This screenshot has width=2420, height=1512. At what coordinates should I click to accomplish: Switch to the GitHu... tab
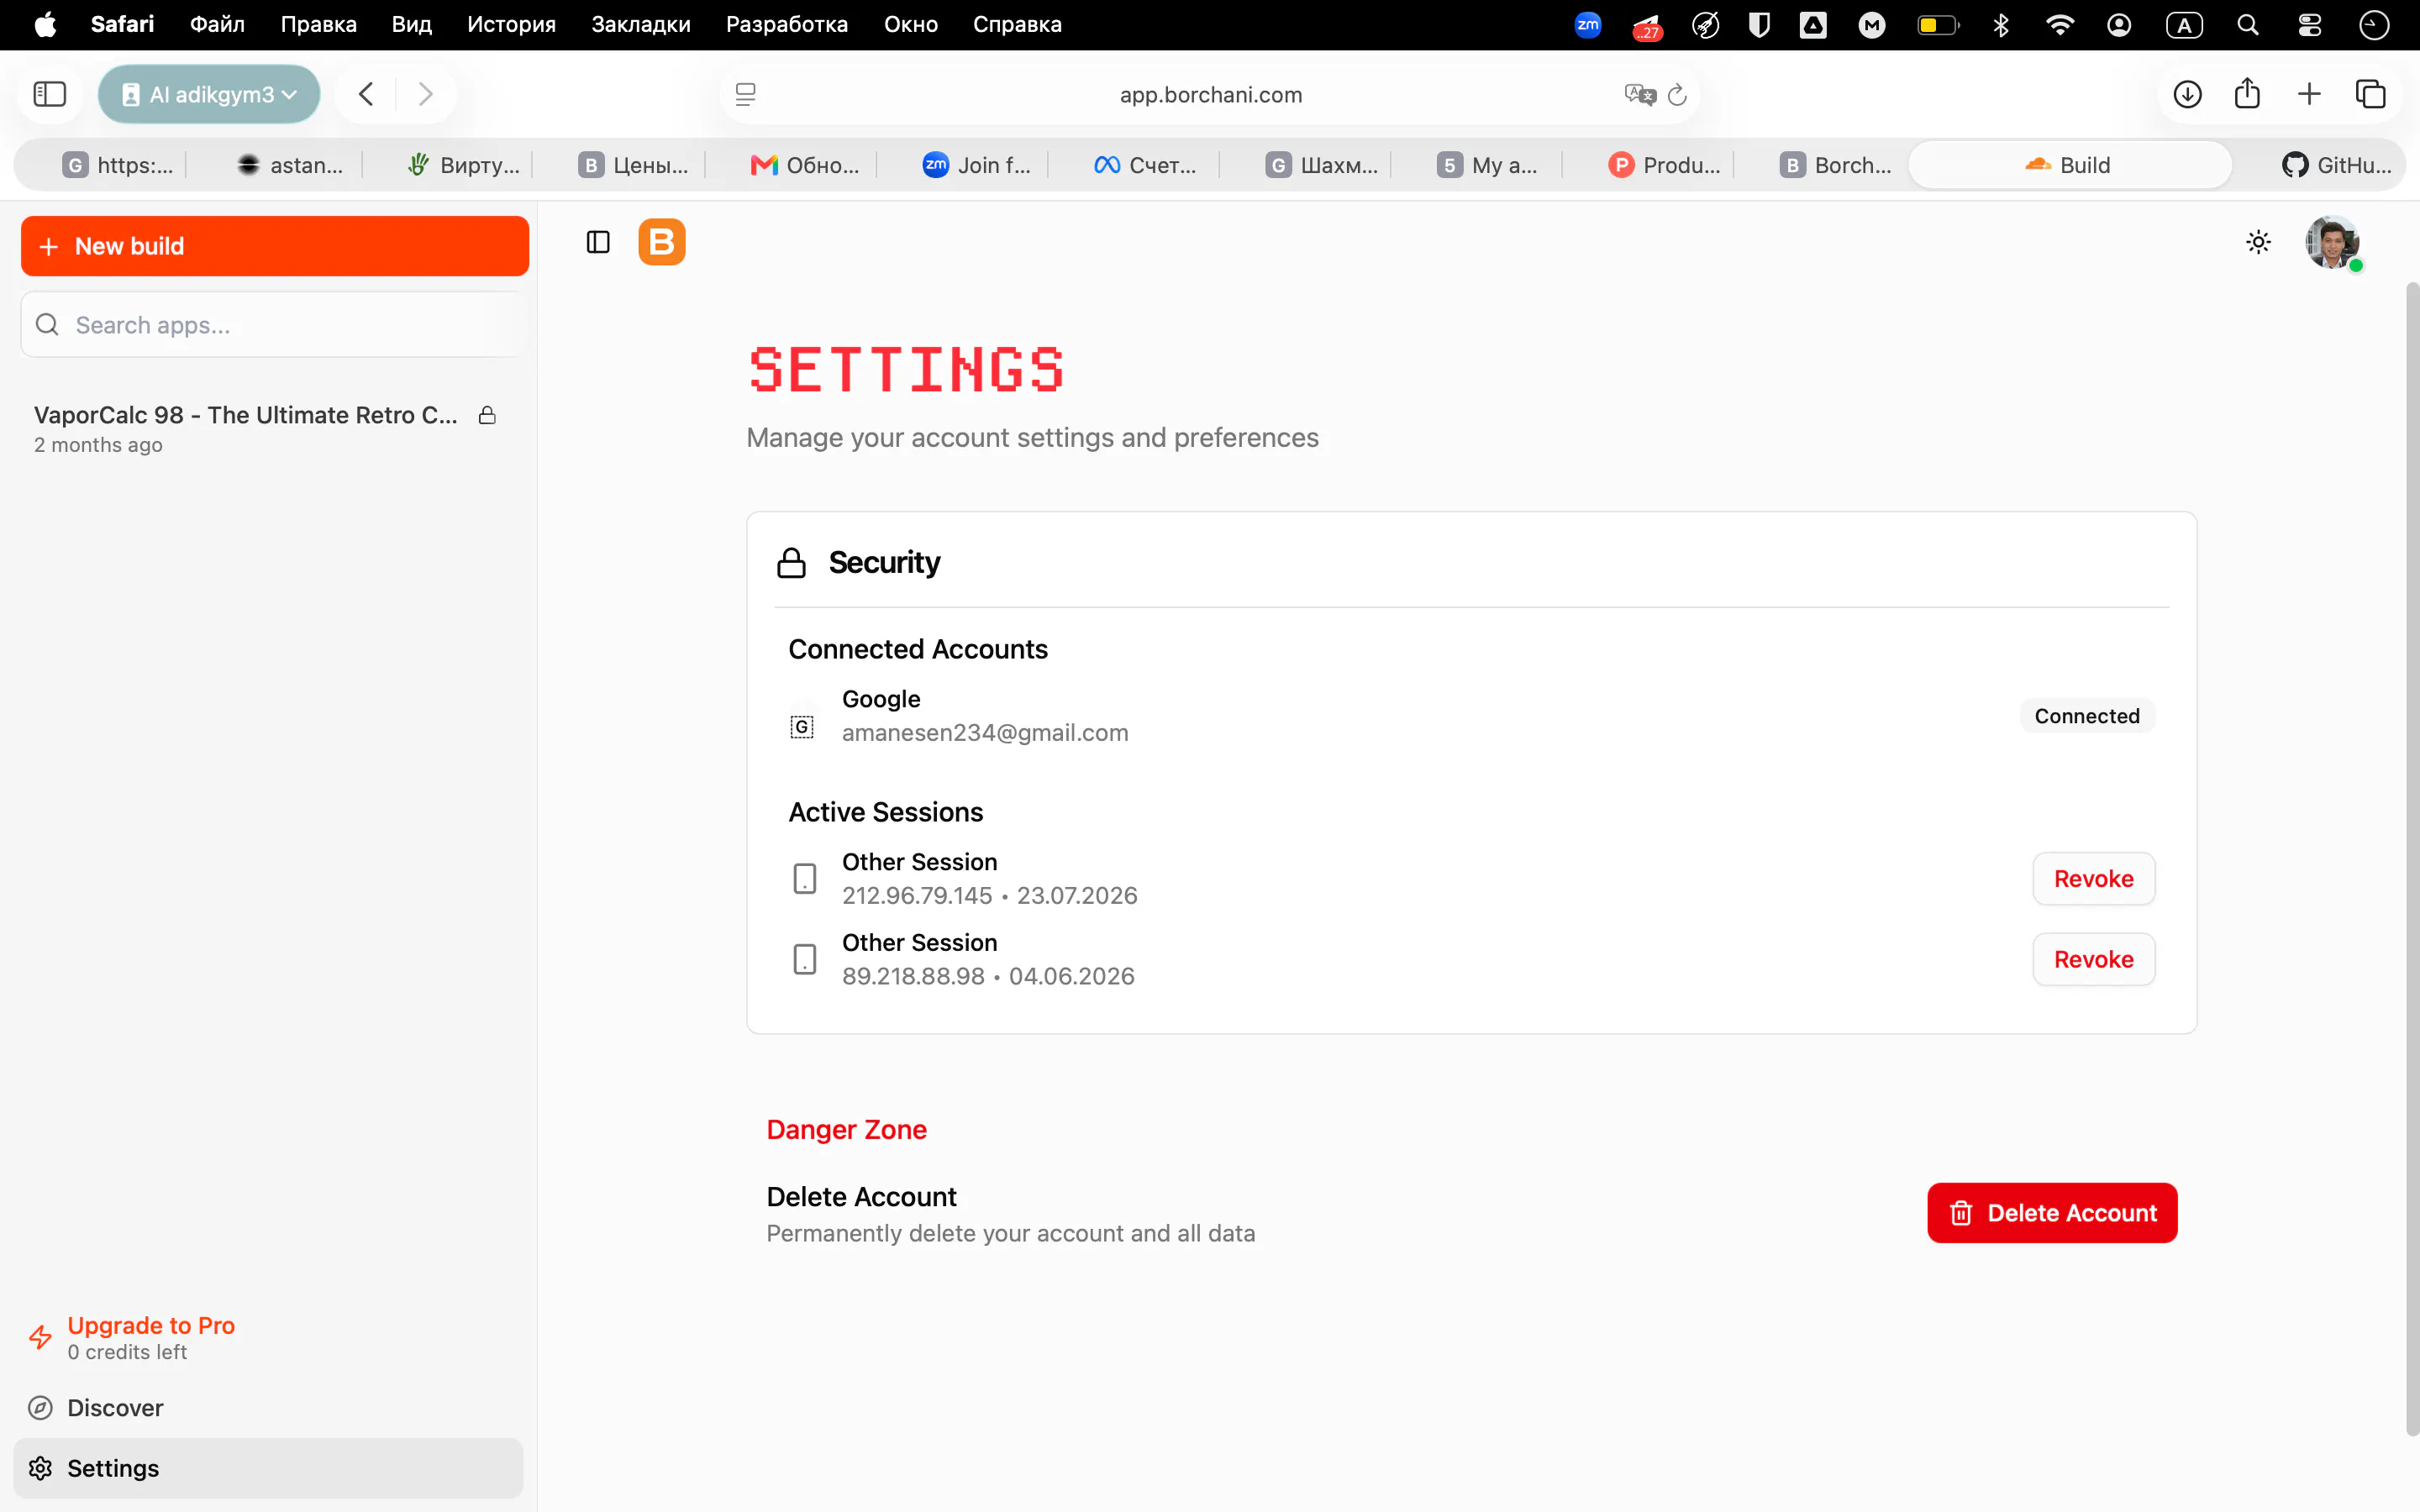point(2337,165)
